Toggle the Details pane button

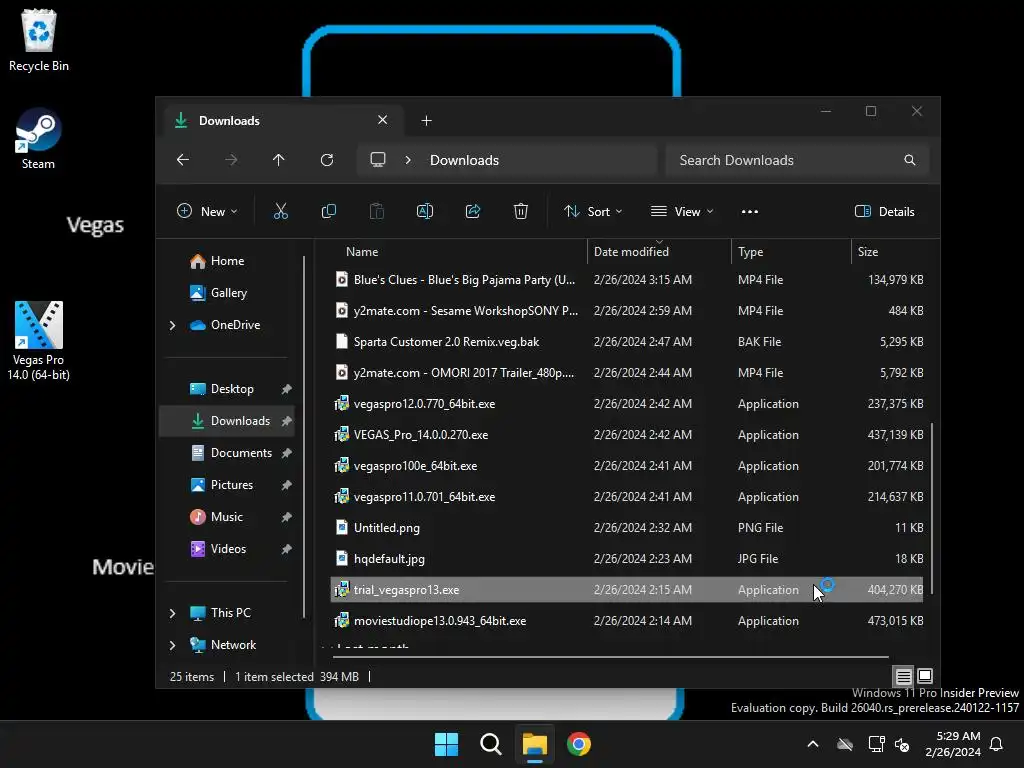(885, 212)
